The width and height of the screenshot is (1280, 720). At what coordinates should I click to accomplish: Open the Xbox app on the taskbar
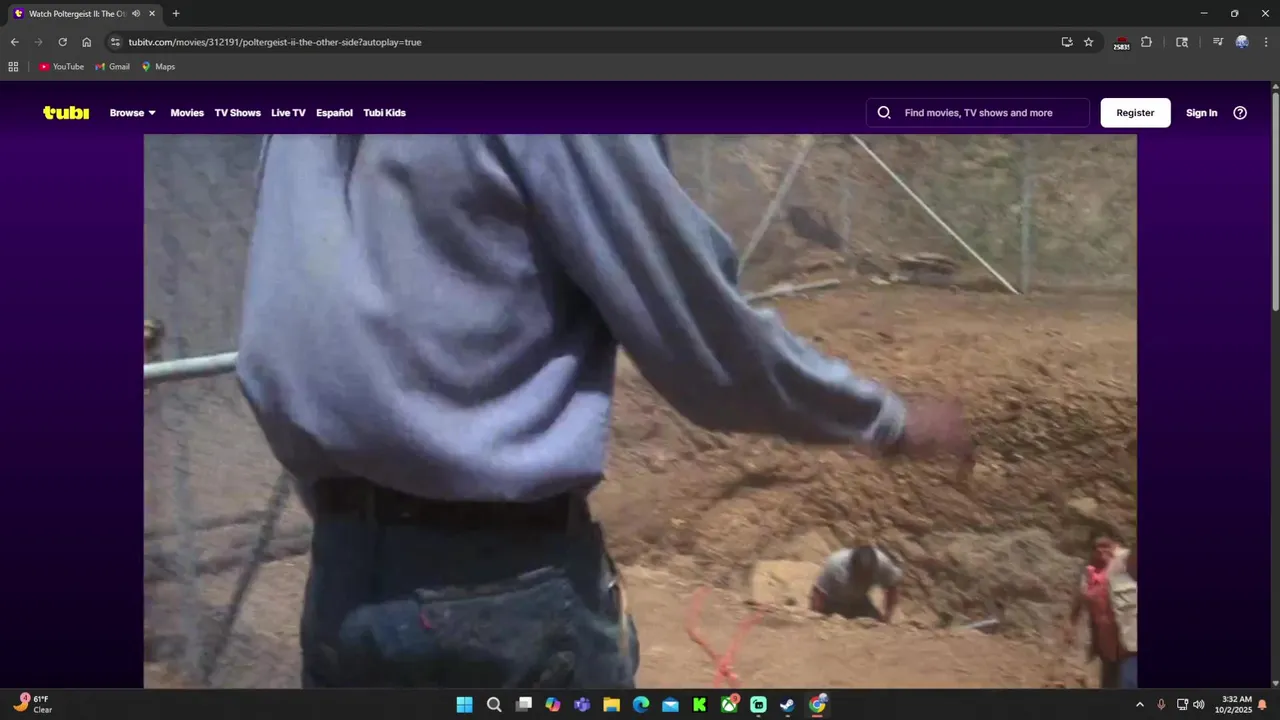pyautogui.click(x=730, y=704)
